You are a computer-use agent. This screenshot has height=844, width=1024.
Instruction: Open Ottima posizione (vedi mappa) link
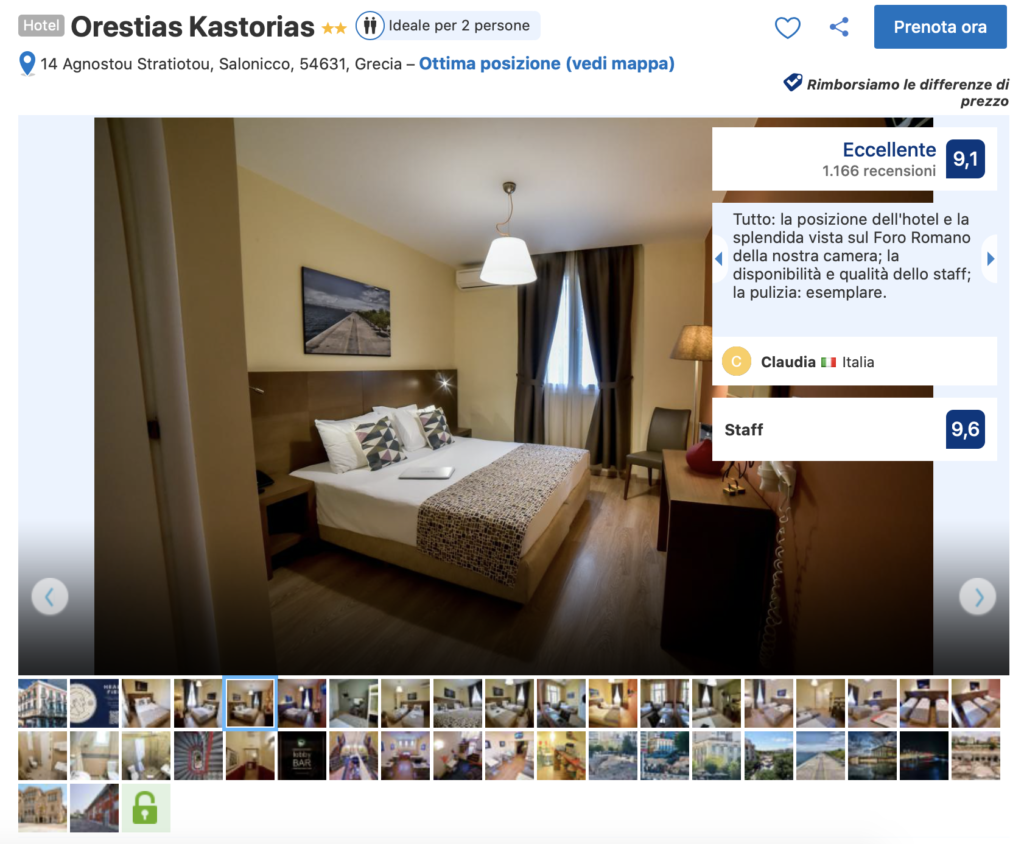547,63
